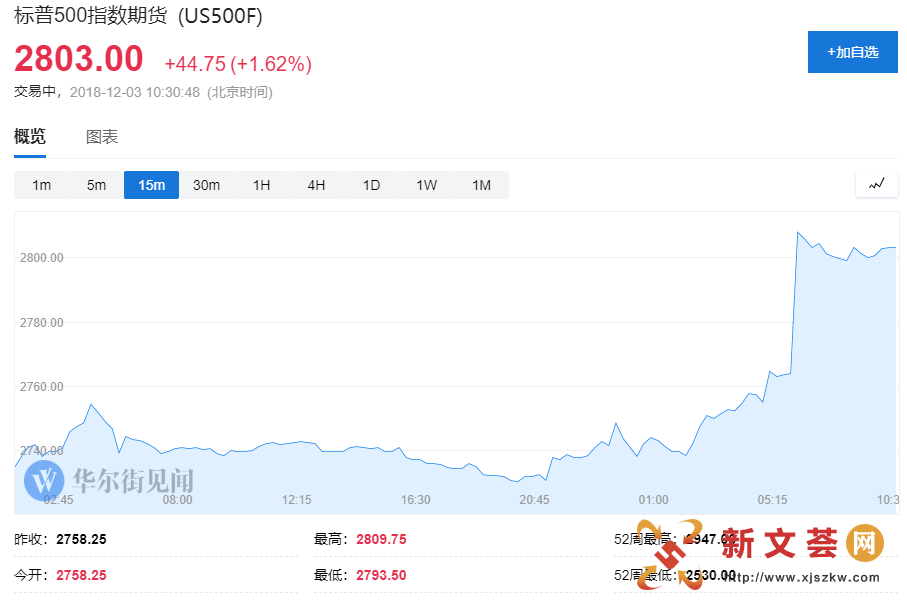Screen dimensions: 907x600
Task: Open the 图表 chart tab
Action: tap(102, 137)
